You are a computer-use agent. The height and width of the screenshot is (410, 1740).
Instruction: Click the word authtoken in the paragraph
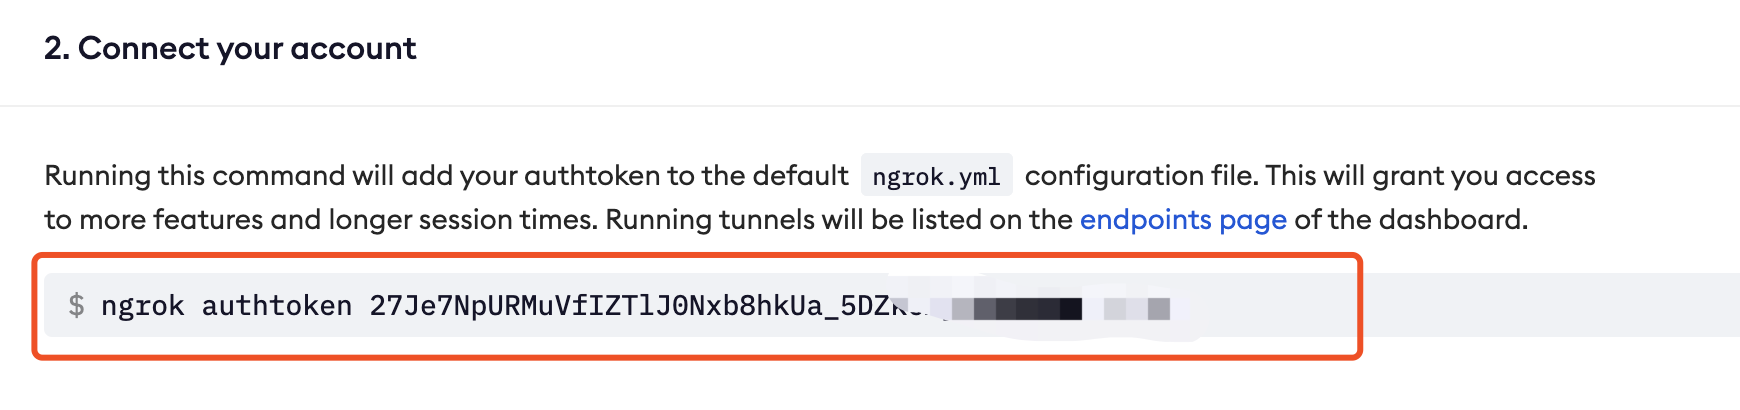coord(592,176)
